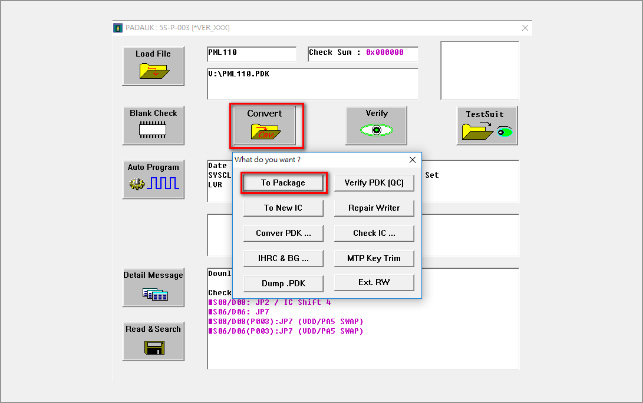The width and height of the screenshot is (643, 403).
Task: Click Read & Search floppy icon
Action: click(153, 346)
